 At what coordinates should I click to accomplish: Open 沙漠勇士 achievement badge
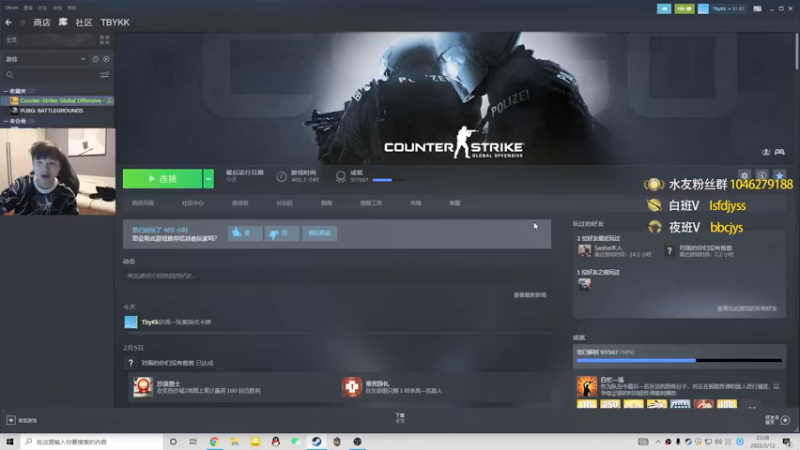pyautogui.click(x=143, y=387)
